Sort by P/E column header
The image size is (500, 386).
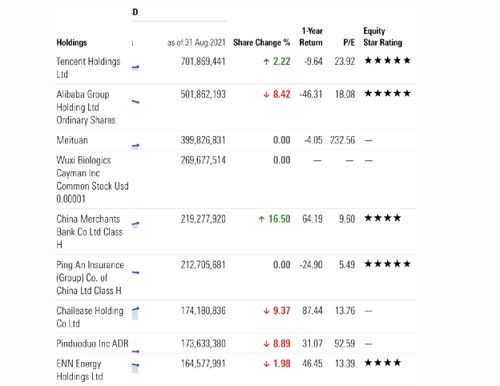[349, 43]
